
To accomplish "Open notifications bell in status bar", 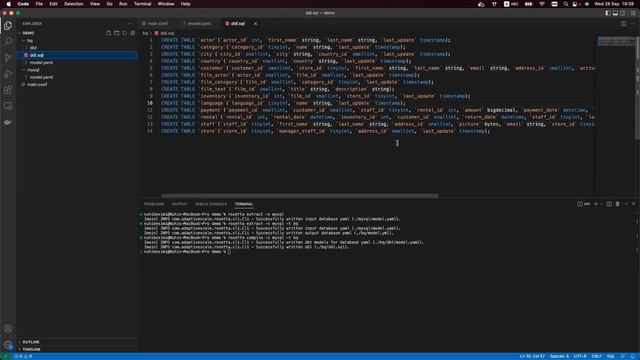I will tap(633, 356).
